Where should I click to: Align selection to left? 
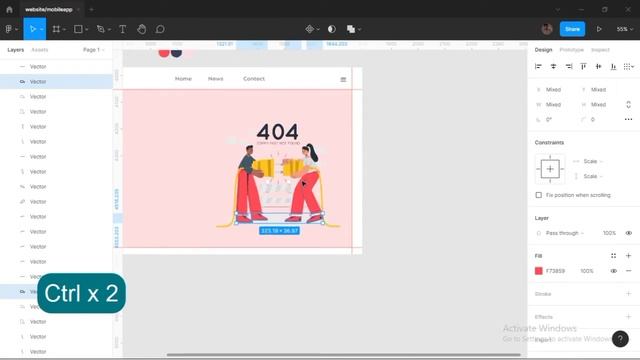coord(538,66)
